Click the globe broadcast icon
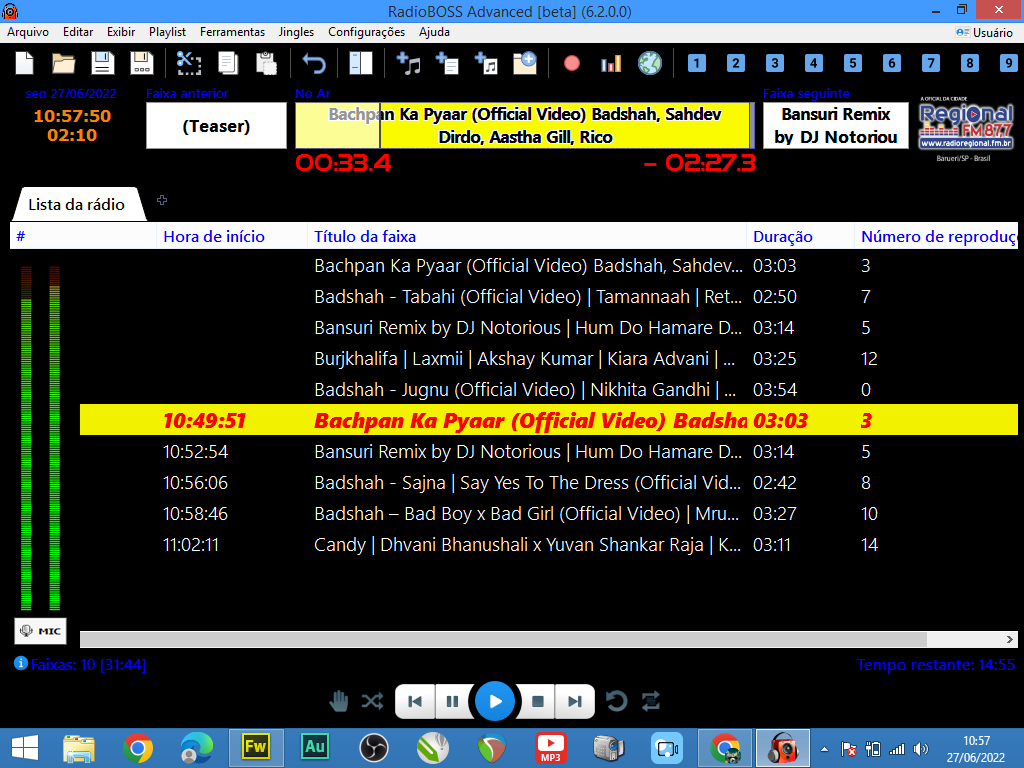The image size is (1024, 768). [x=650, y=63]
